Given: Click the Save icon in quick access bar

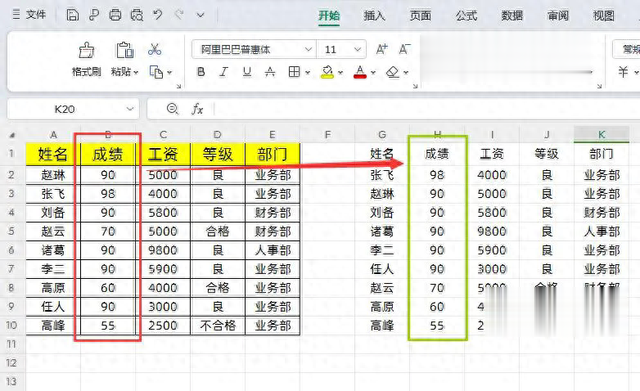Looking at the screenshot, I should [73, 15].
